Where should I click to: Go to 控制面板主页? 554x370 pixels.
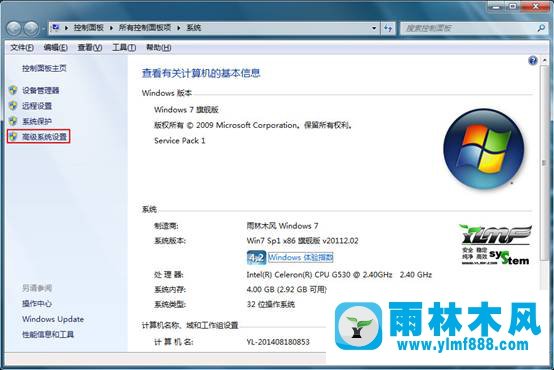click(44, 68)
